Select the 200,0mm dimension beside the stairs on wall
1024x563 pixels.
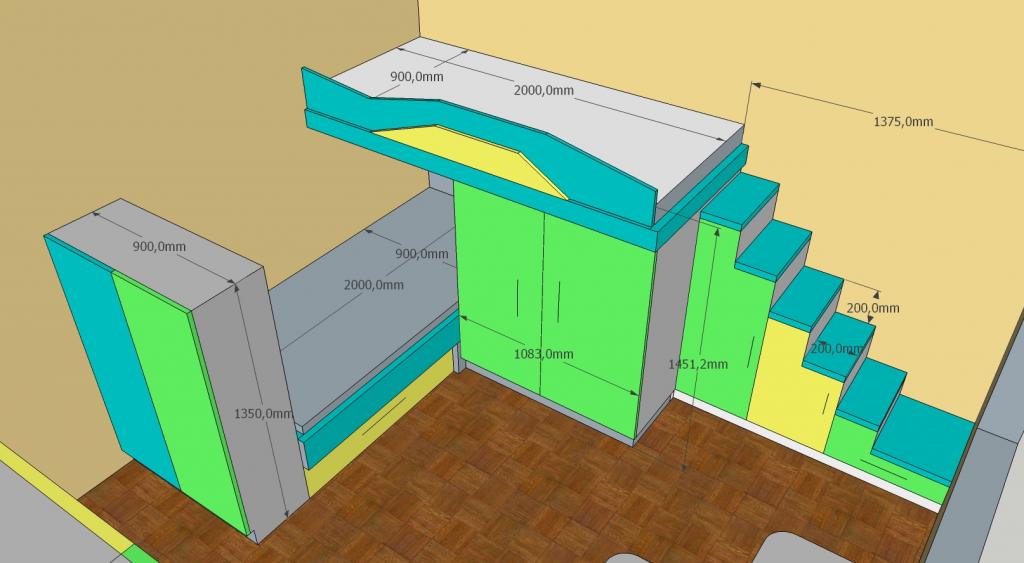pos(873,308)
